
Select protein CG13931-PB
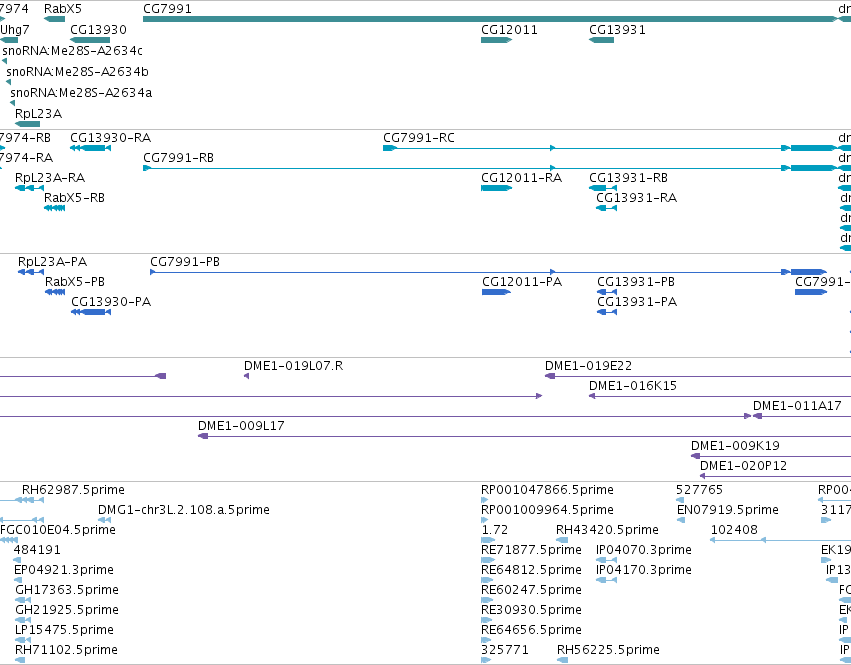tap(607, 292)
